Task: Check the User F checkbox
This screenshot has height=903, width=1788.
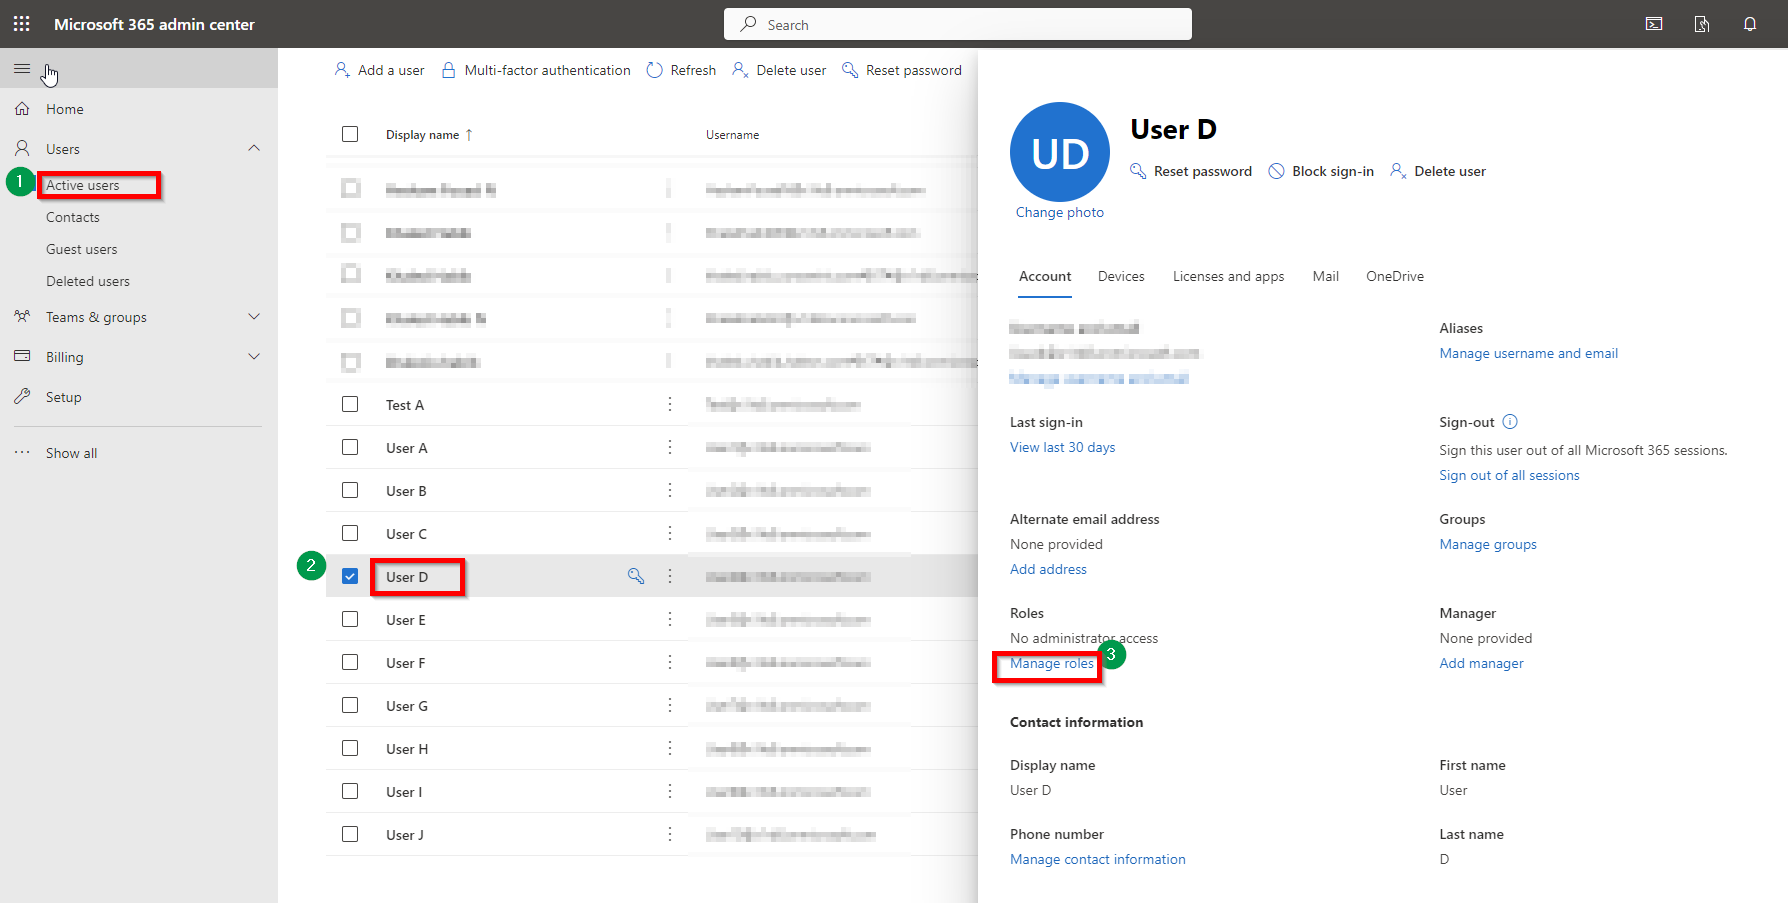Action: [x=350, y=662]
